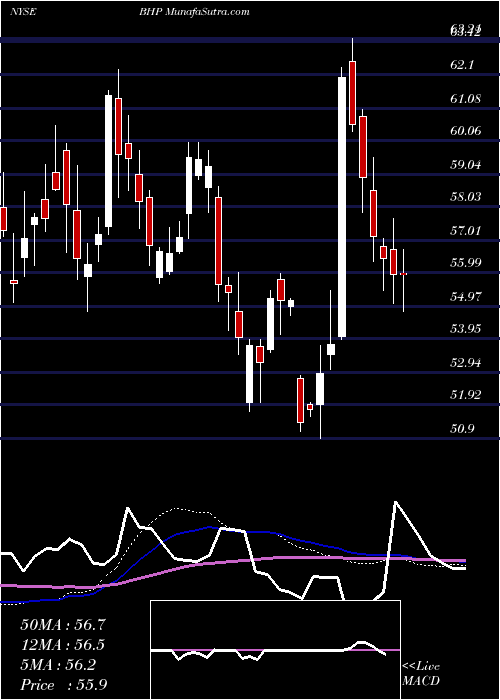Select the 52.94 price level label
The width and height of the screenshot is (500, 700).
click(466, 362)
